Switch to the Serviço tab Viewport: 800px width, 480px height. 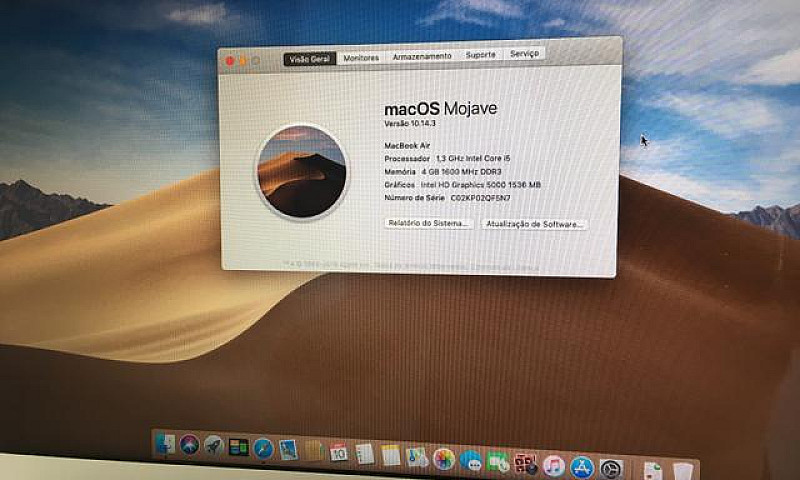[524, 53]
